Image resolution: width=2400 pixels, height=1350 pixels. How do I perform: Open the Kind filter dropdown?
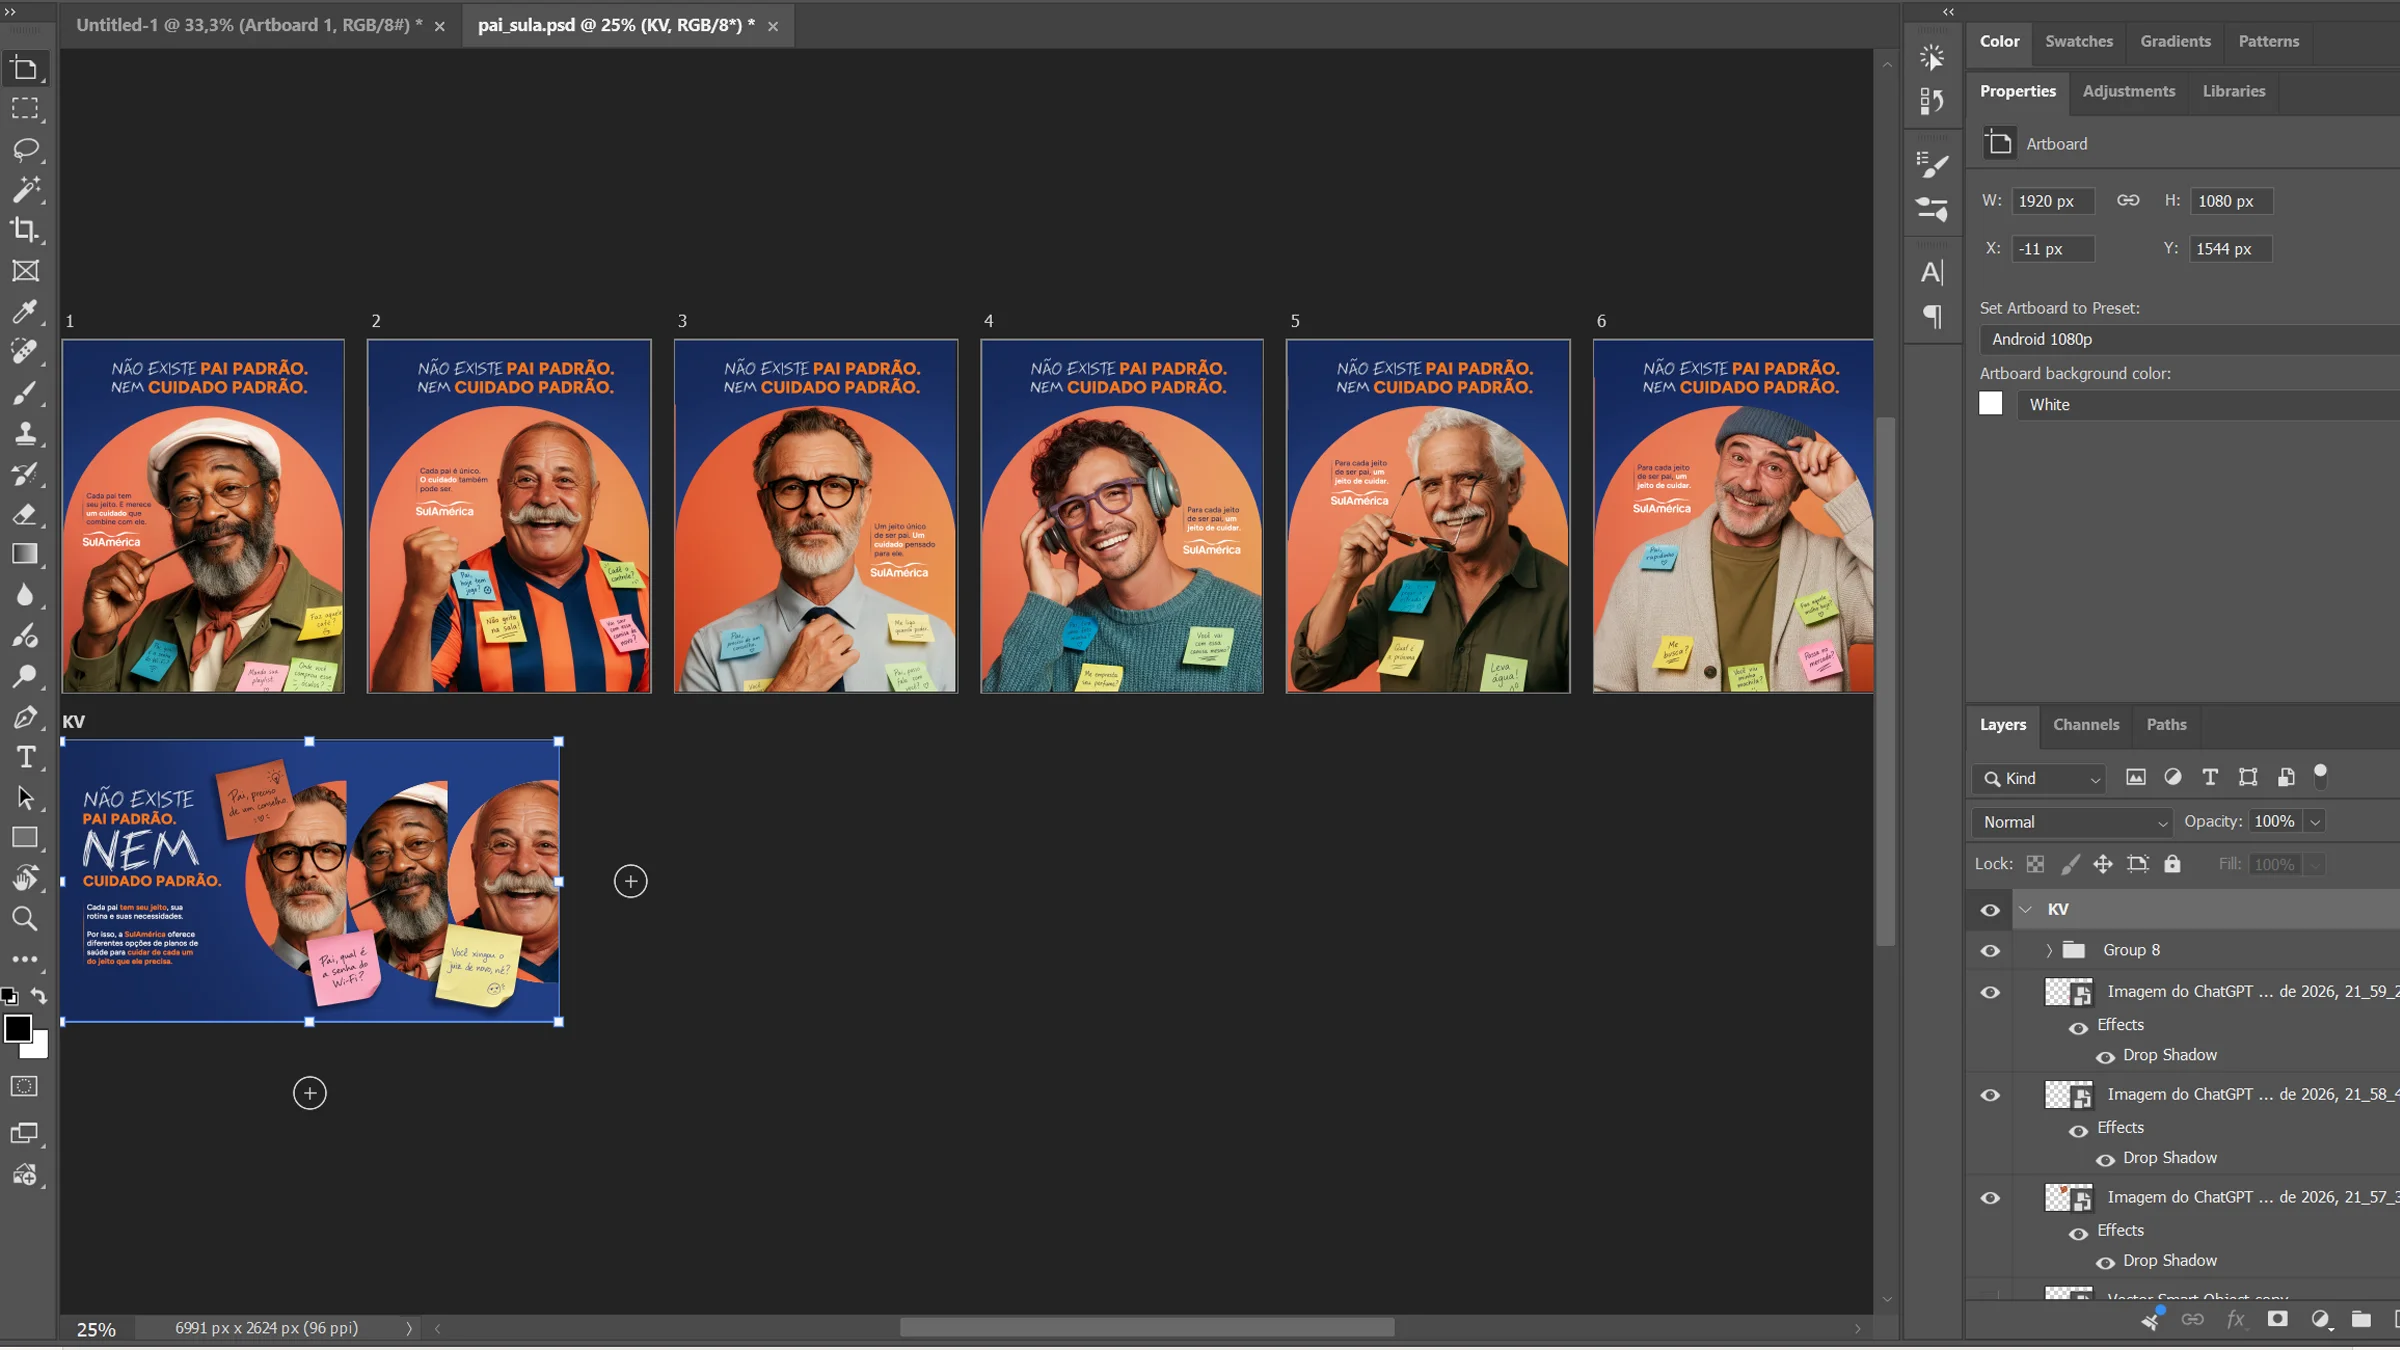click(x=2040, y=778)
